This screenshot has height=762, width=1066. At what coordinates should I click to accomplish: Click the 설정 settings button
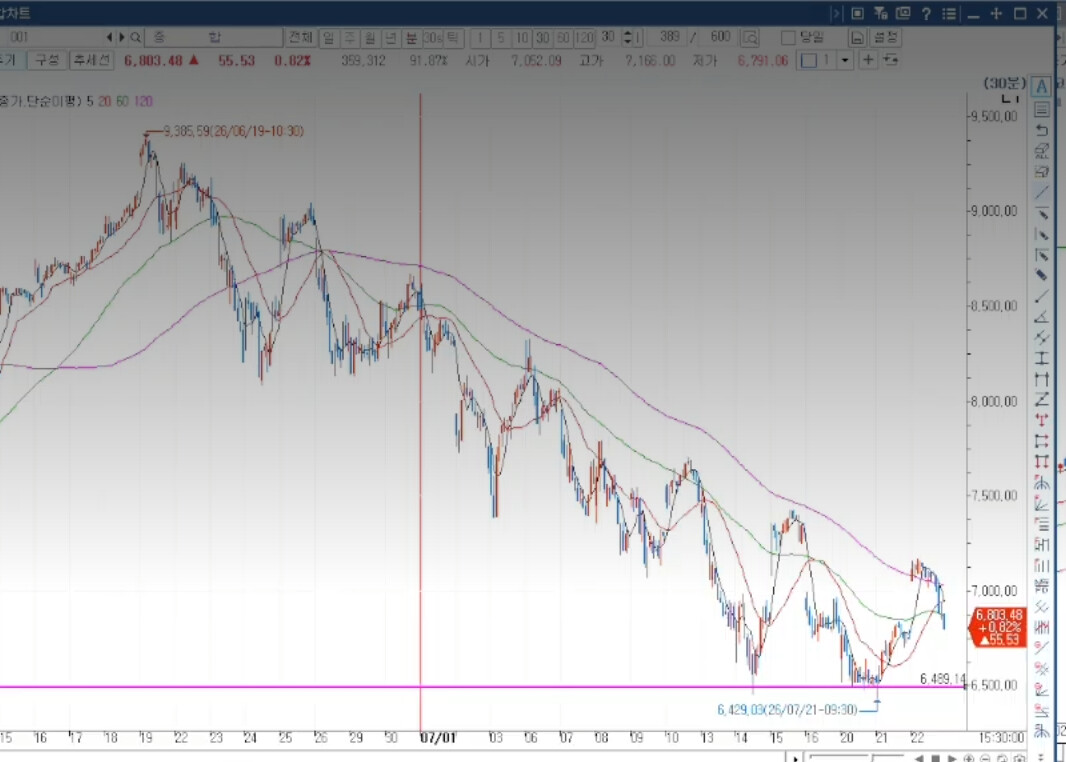coord(885,37)
